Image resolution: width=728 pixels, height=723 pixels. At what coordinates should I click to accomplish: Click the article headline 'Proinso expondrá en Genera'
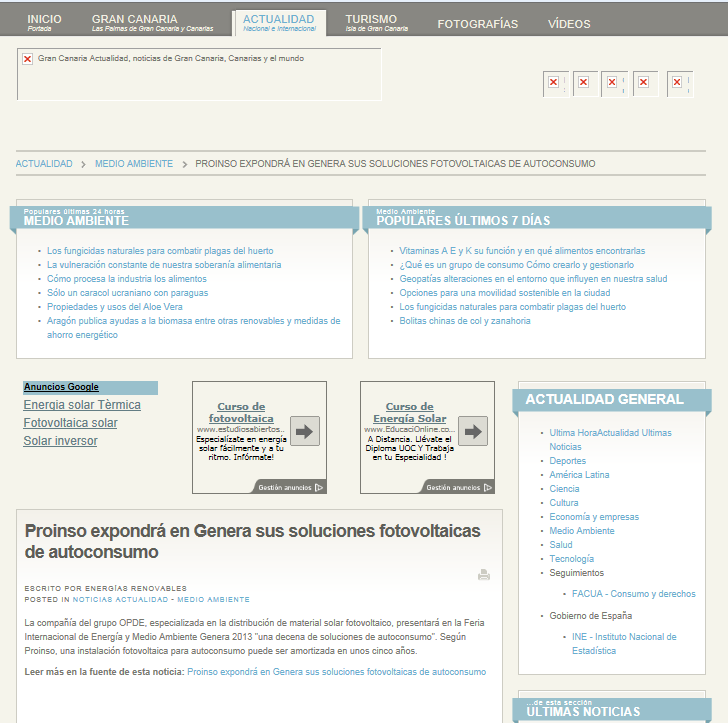coord(253,541)
